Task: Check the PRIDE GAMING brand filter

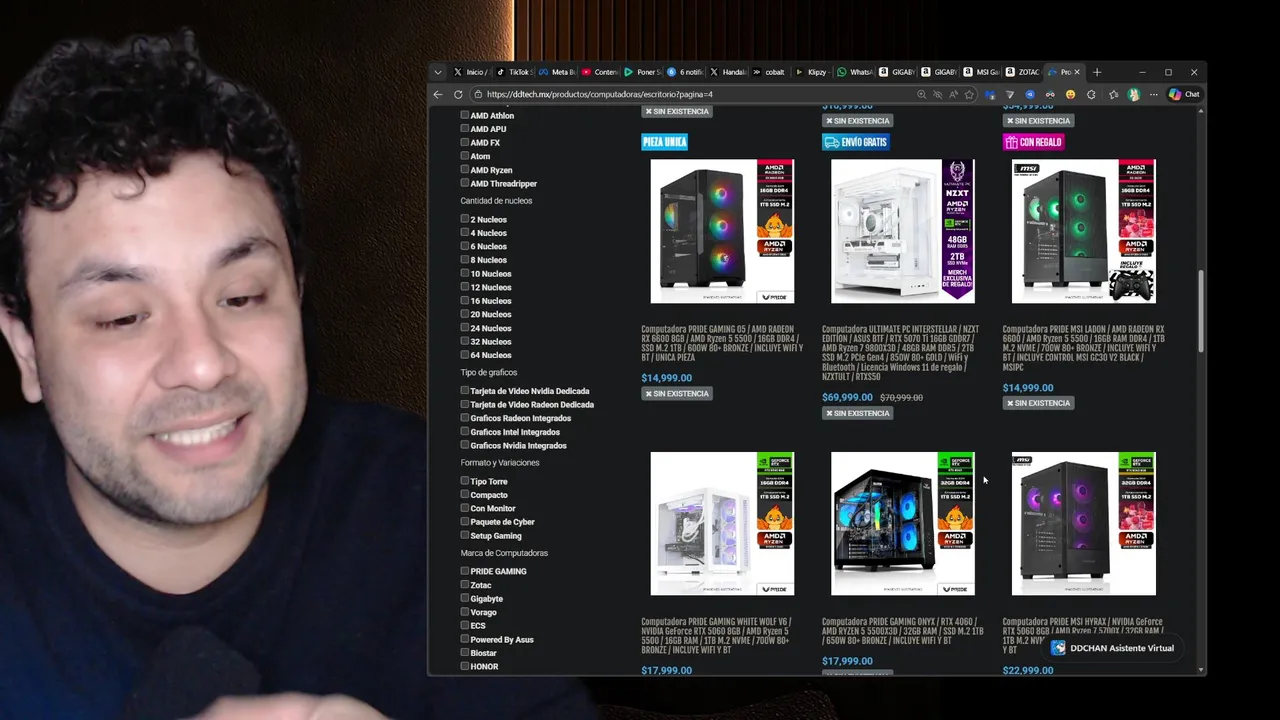Action: pos(465,571)
